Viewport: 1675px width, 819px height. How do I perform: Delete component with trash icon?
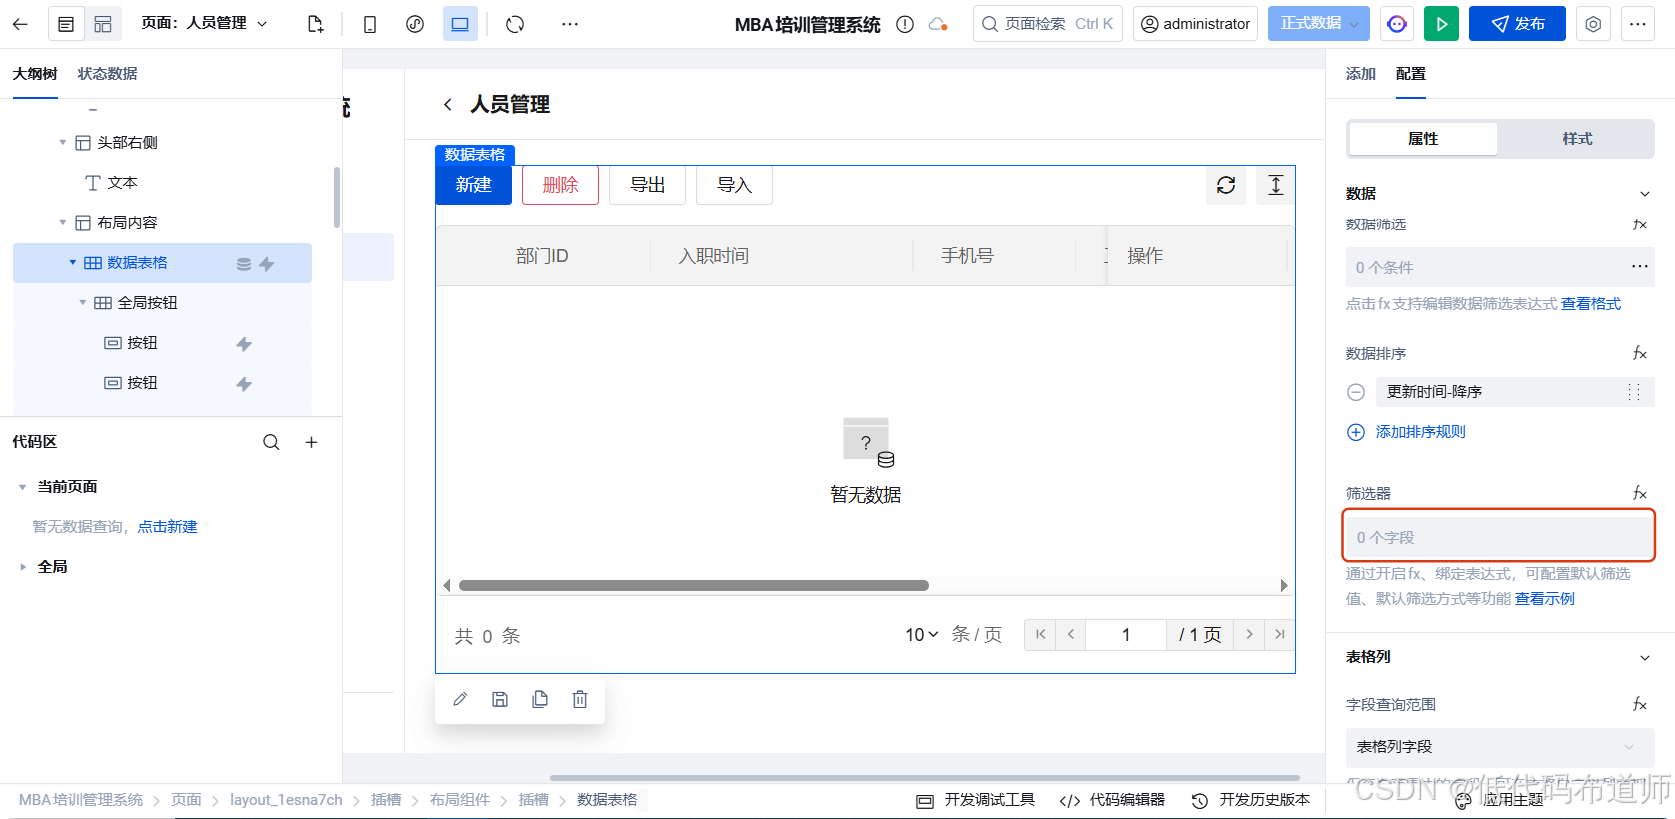click(580, 699)
